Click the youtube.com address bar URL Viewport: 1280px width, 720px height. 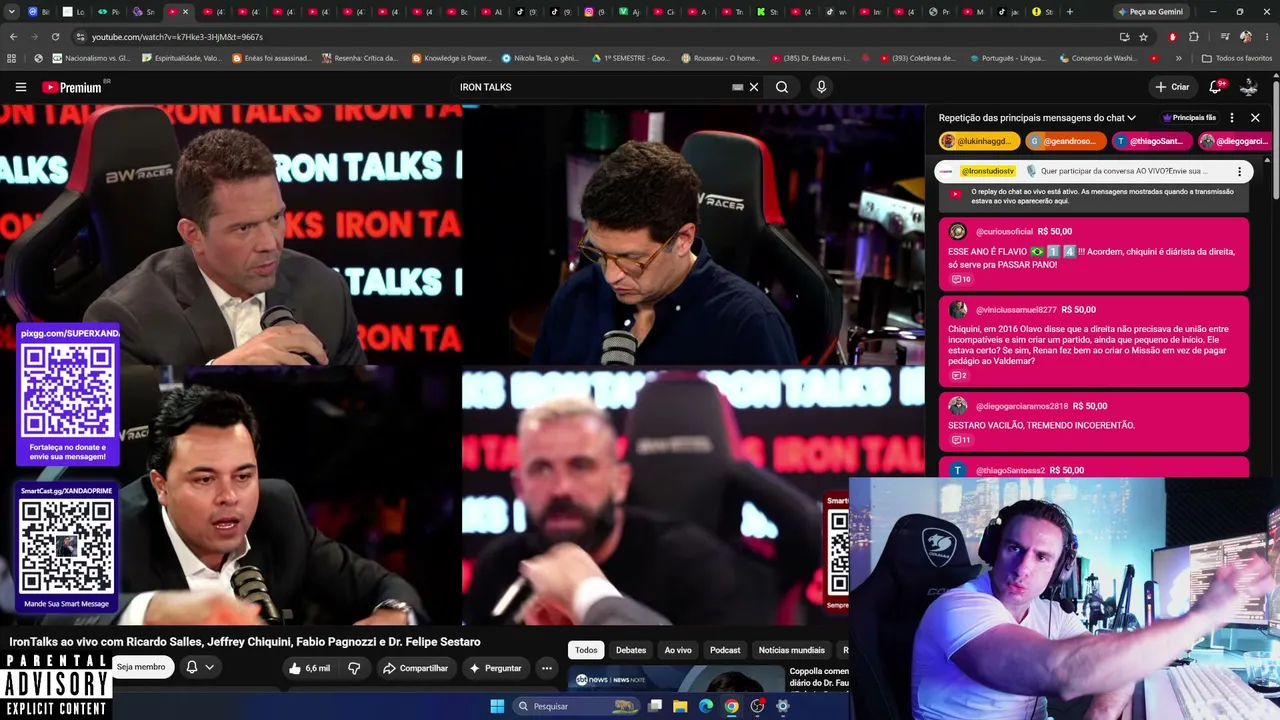tap(177, 37)
